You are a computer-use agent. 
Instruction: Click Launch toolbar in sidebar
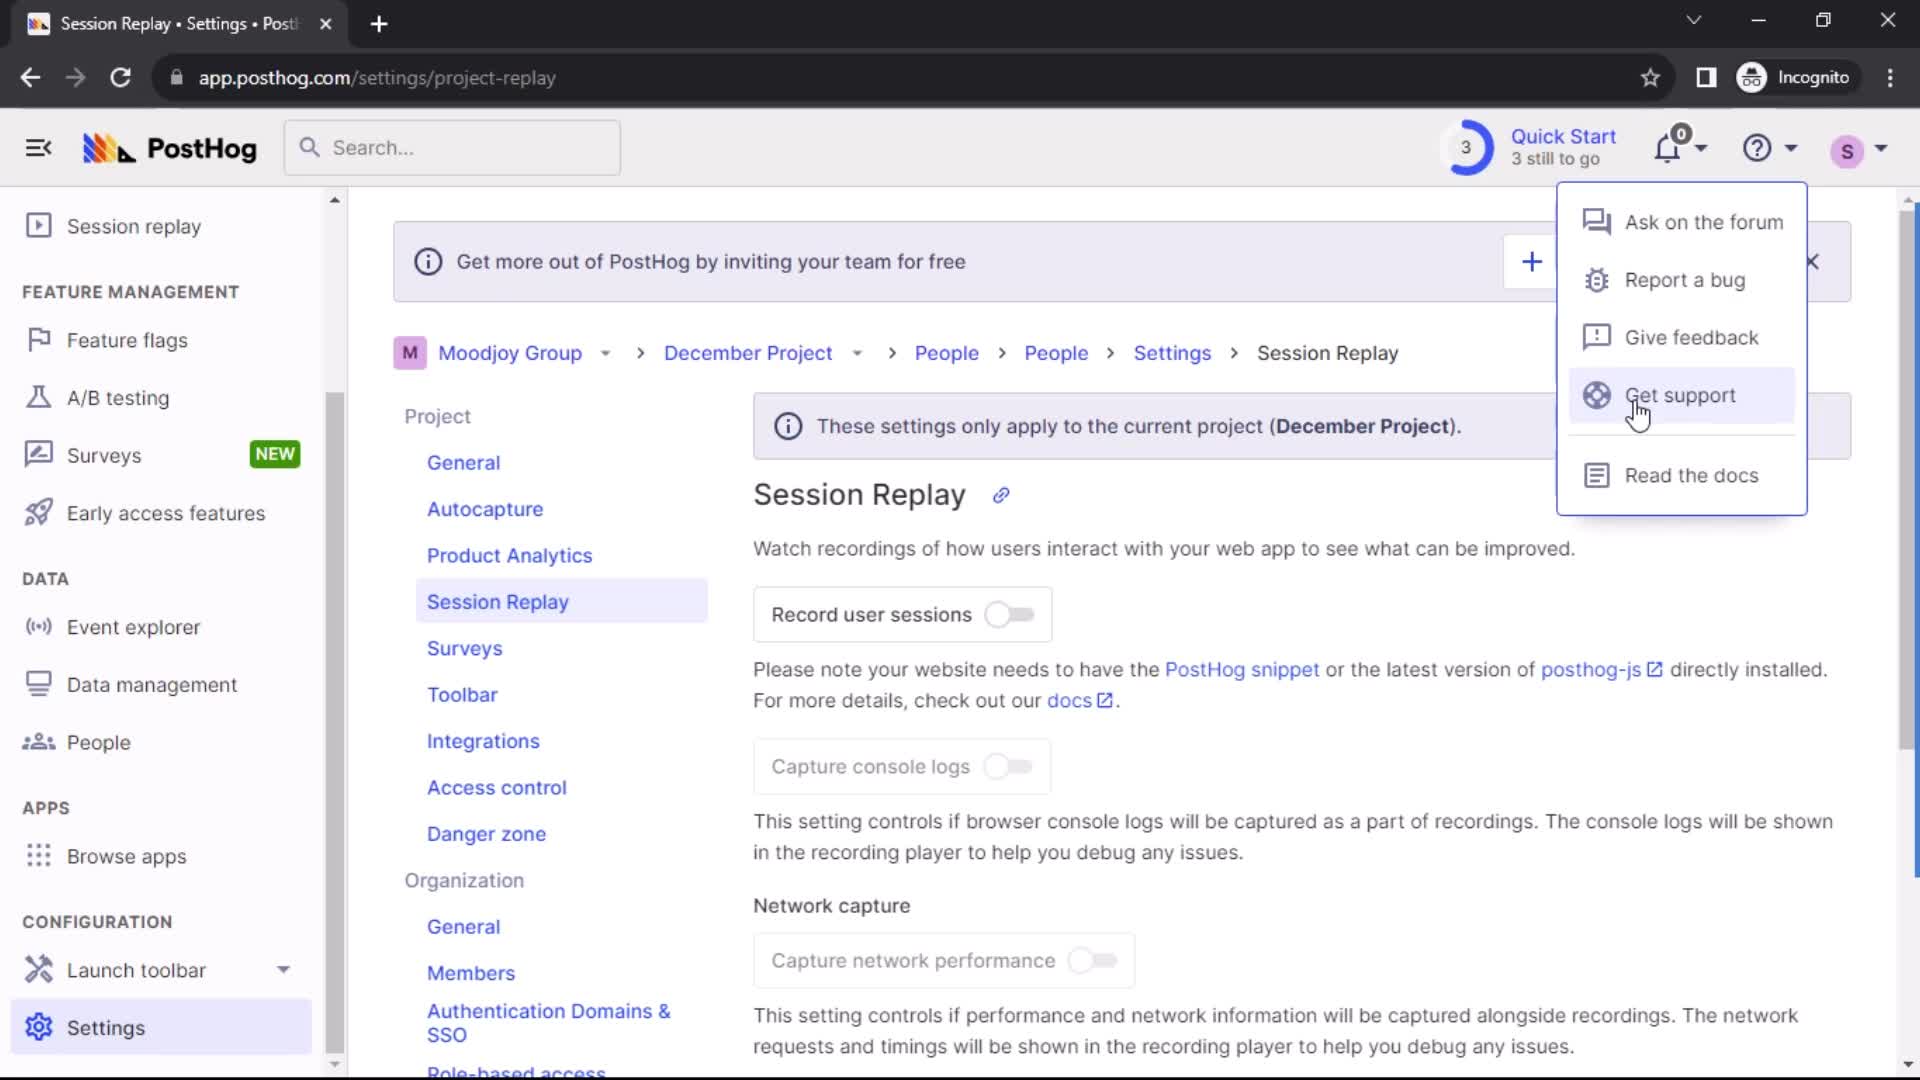[136, 970]
